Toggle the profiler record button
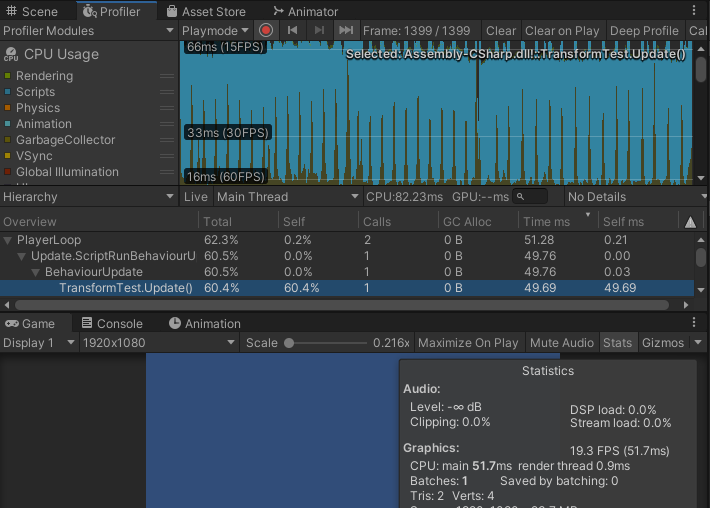This screenshot has width=710, height=508. [x=266, y=30]
